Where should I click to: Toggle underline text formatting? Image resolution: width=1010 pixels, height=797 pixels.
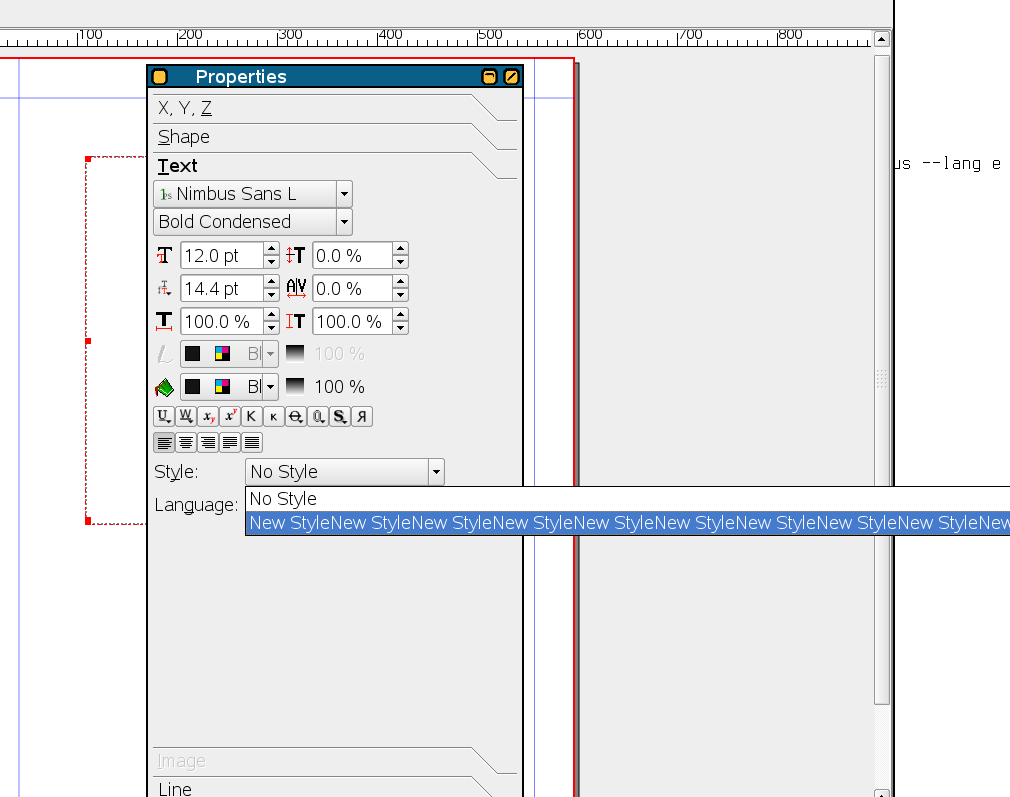pos(163,416)
